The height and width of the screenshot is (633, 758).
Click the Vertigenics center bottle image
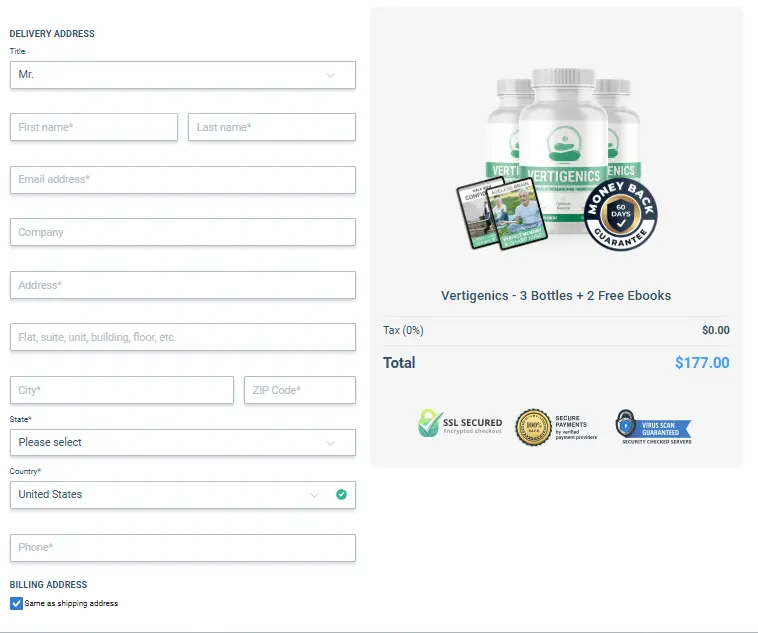tap(563, 151)
